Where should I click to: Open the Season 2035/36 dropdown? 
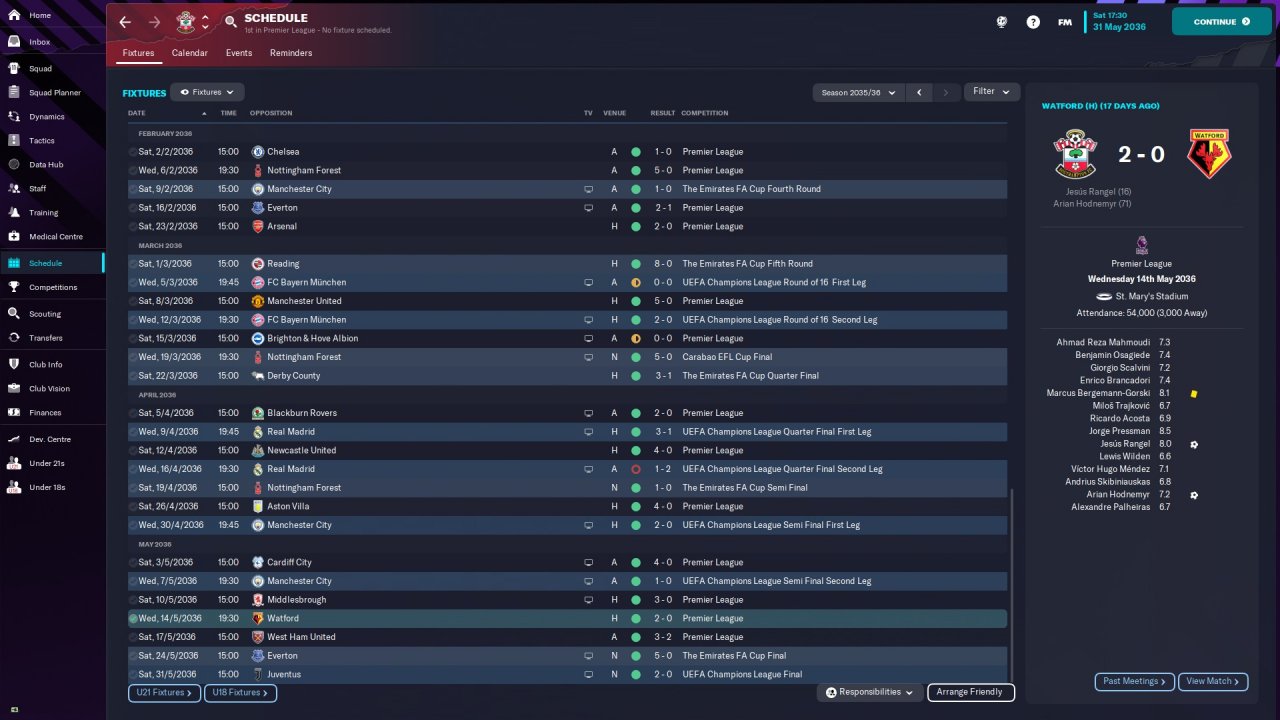[859, 92]
